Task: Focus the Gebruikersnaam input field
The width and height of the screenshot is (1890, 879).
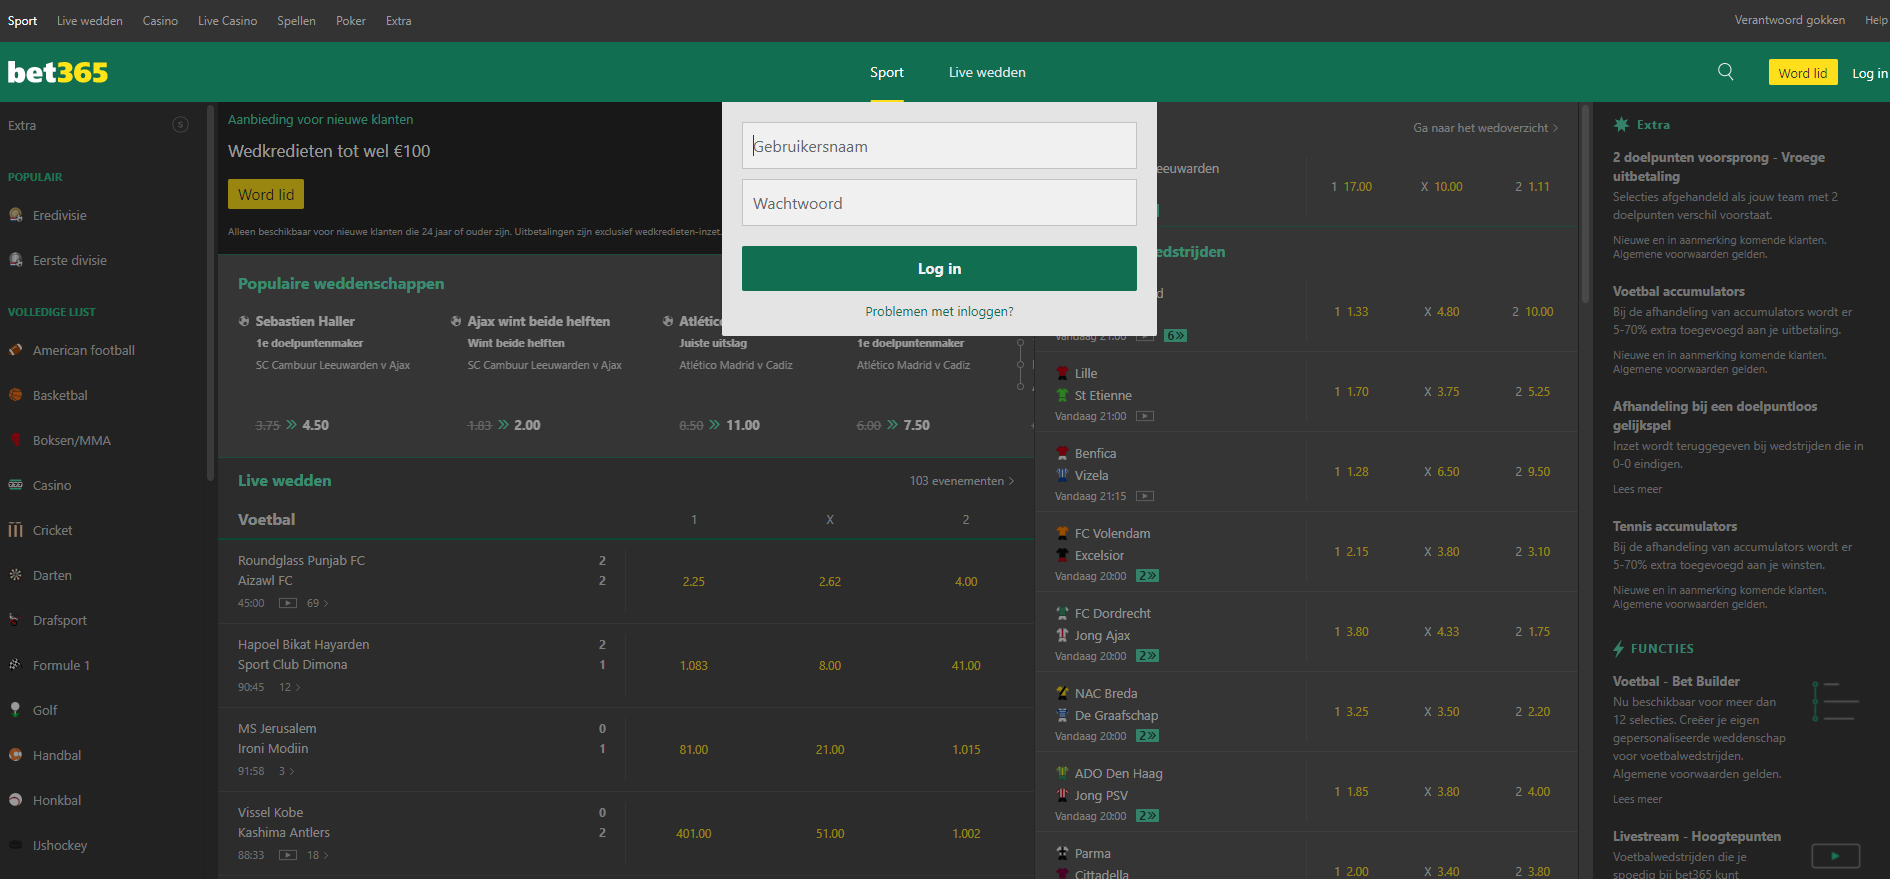Action: click(939, 145)
